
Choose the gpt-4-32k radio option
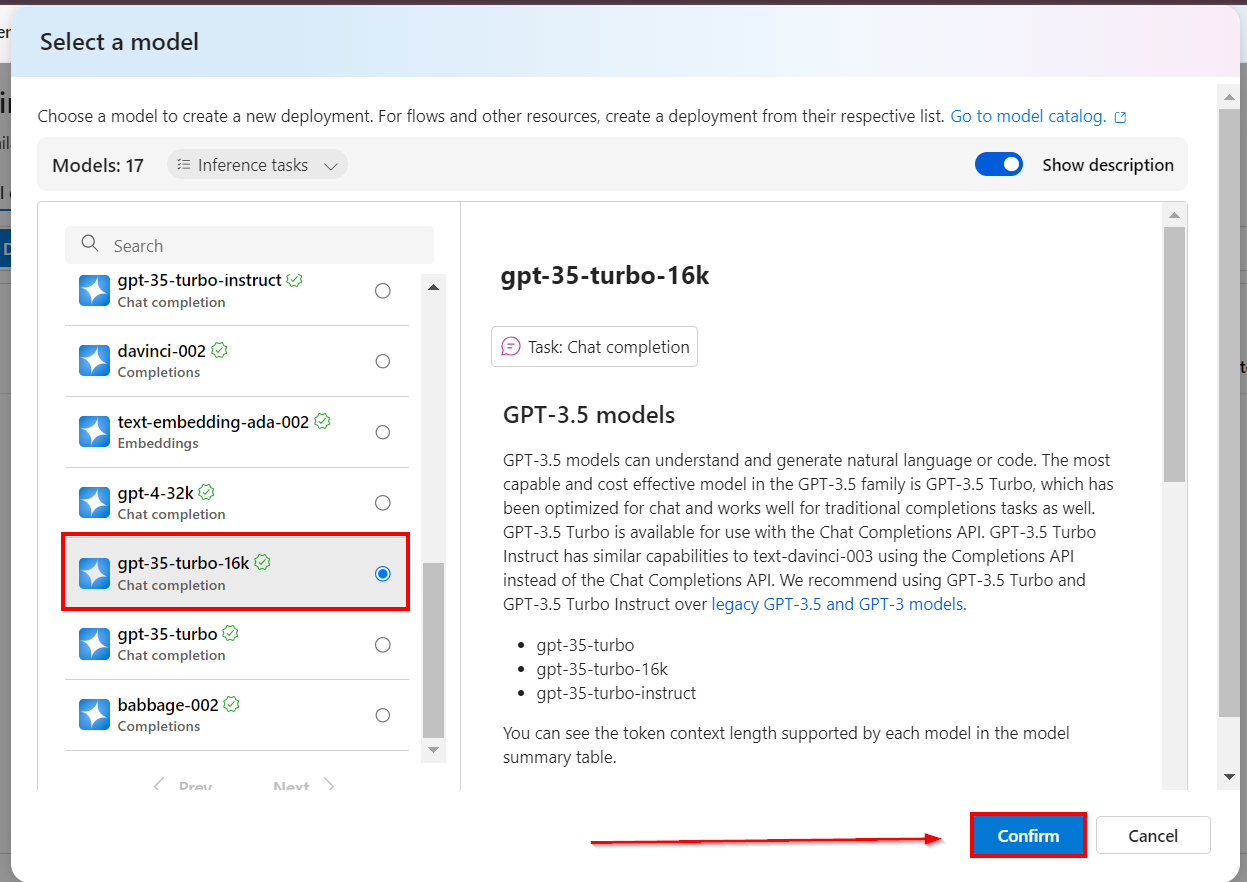tap(382, 502)
